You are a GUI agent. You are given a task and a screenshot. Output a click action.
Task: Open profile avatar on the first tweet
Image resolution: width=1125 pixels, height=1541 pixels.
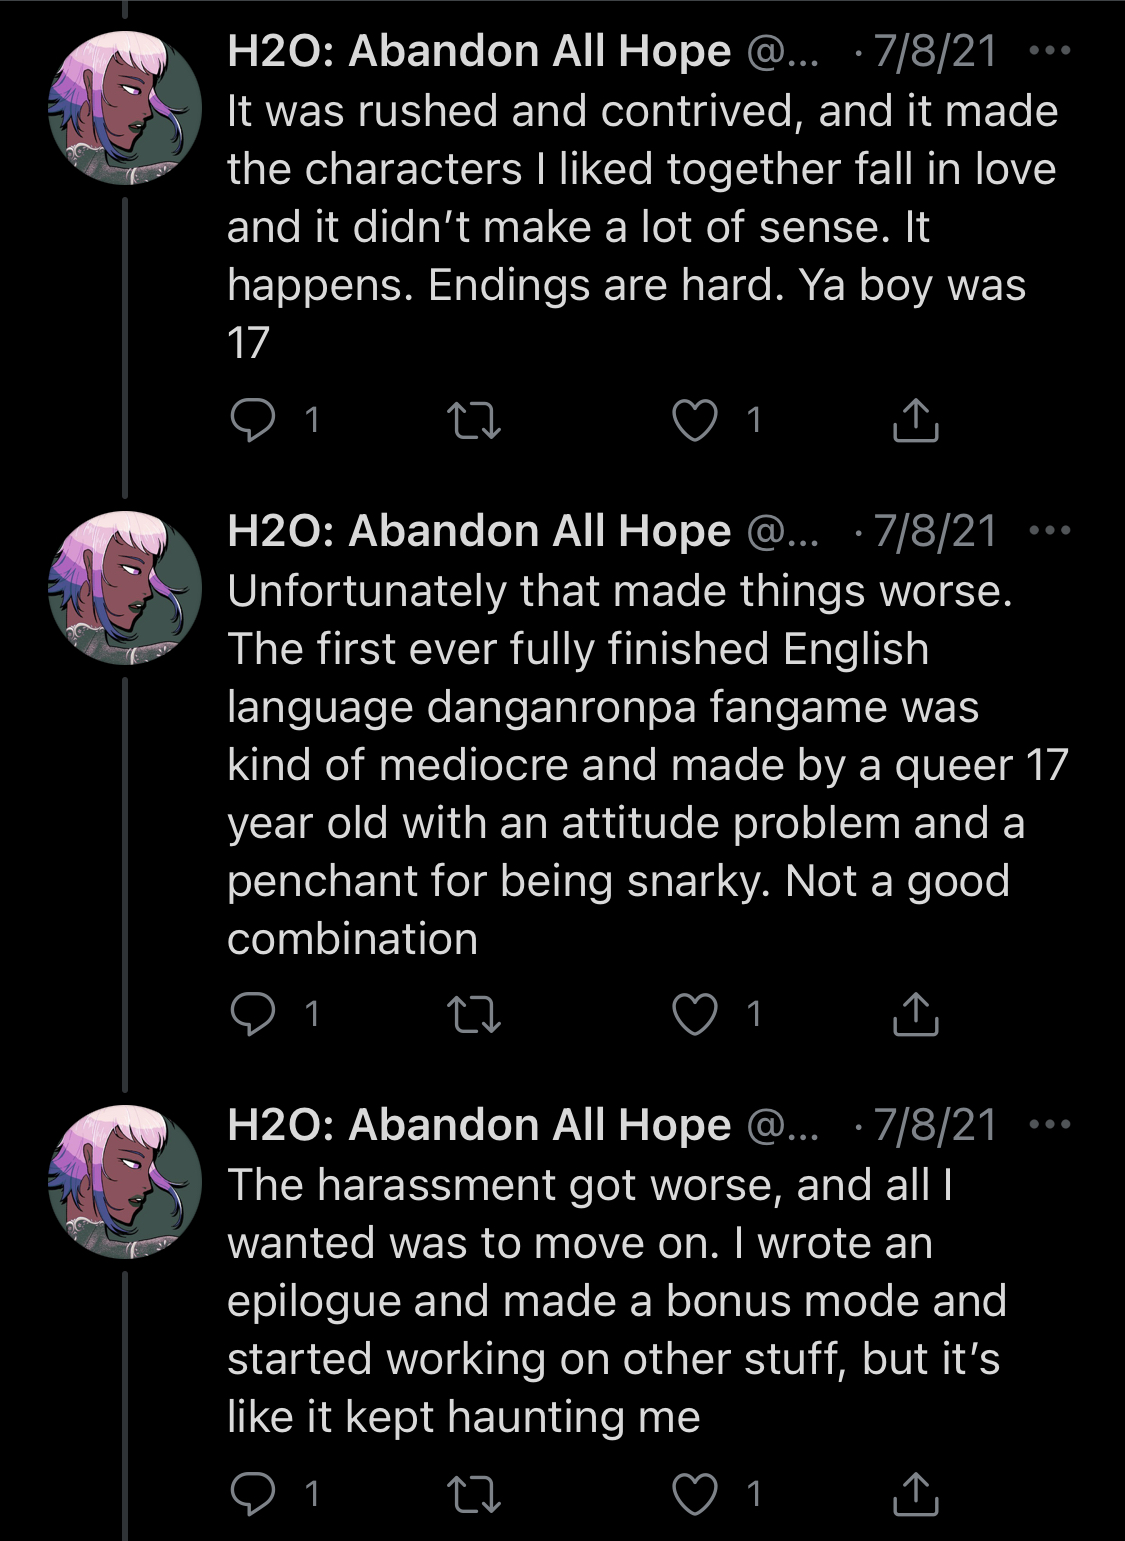(125, 108)
